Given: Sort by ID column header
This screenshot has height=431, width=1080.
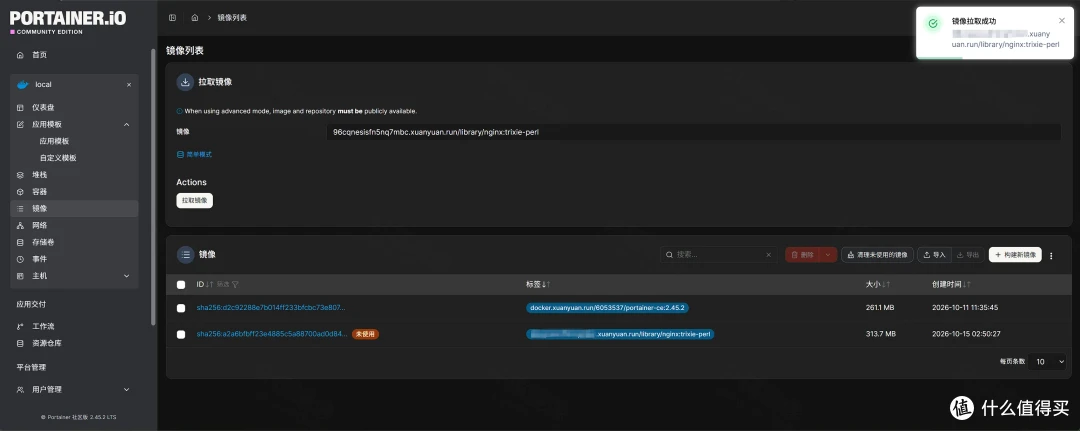Looking at the screenshot, I should click(205, 284).
